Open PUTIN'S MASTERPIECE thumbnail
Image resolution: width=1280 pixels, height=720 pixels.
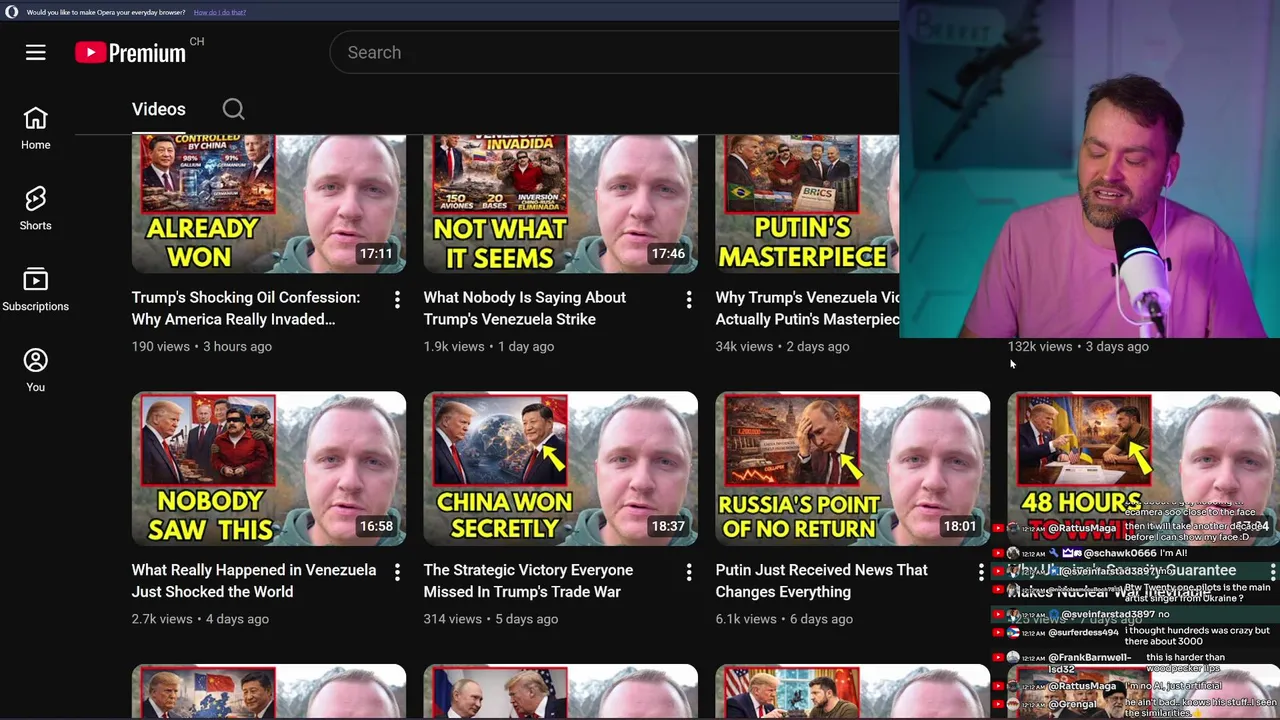(807, 204)
